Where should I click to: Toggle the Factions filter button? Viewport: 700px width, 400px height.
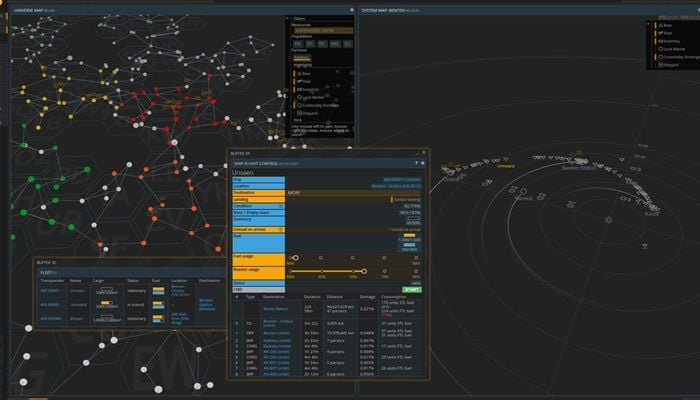[x=302, y=58]
